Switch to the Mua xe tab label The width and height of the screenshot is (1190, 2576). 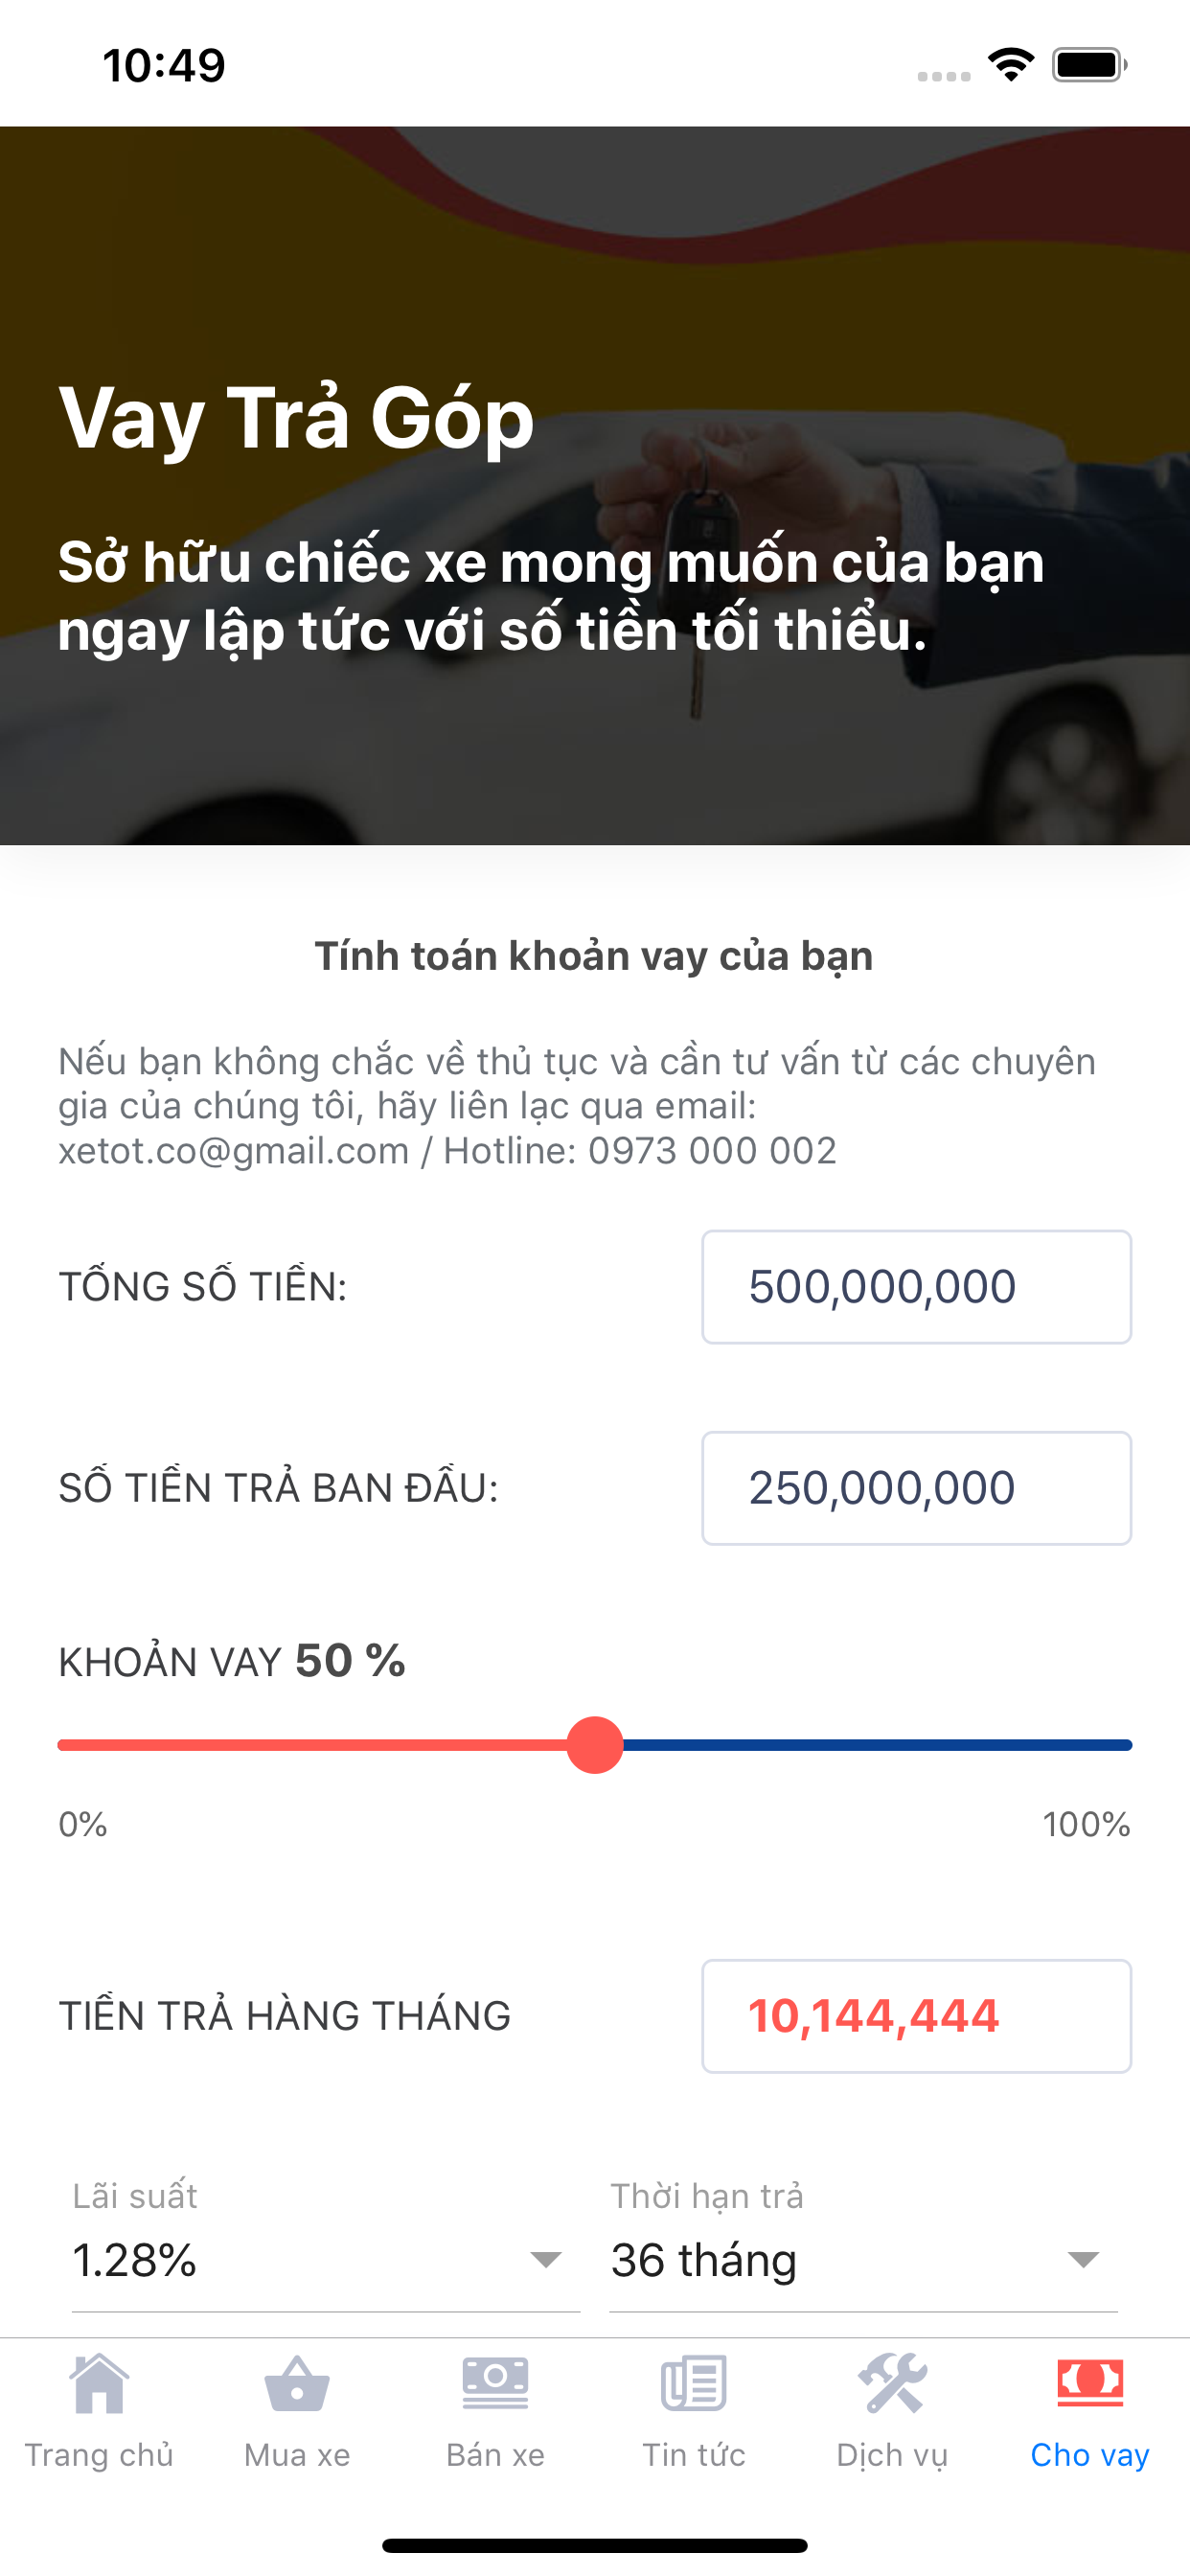point(297,2455)
